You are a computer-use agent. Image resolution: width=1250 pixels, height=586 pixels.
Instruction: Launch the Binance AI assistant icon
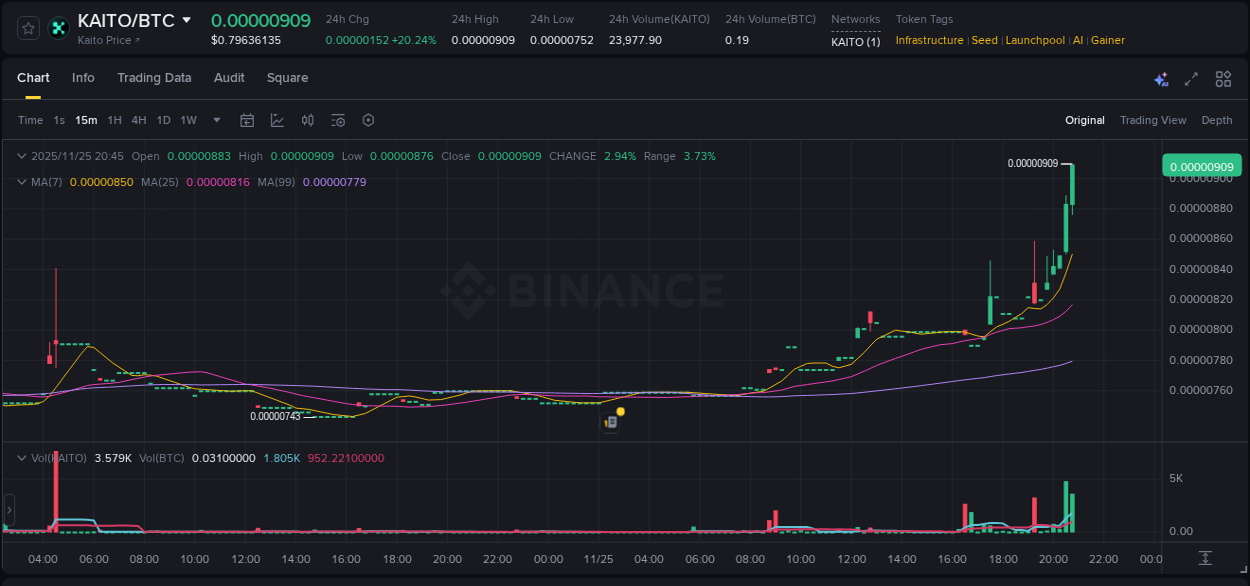coord(1161,78)
